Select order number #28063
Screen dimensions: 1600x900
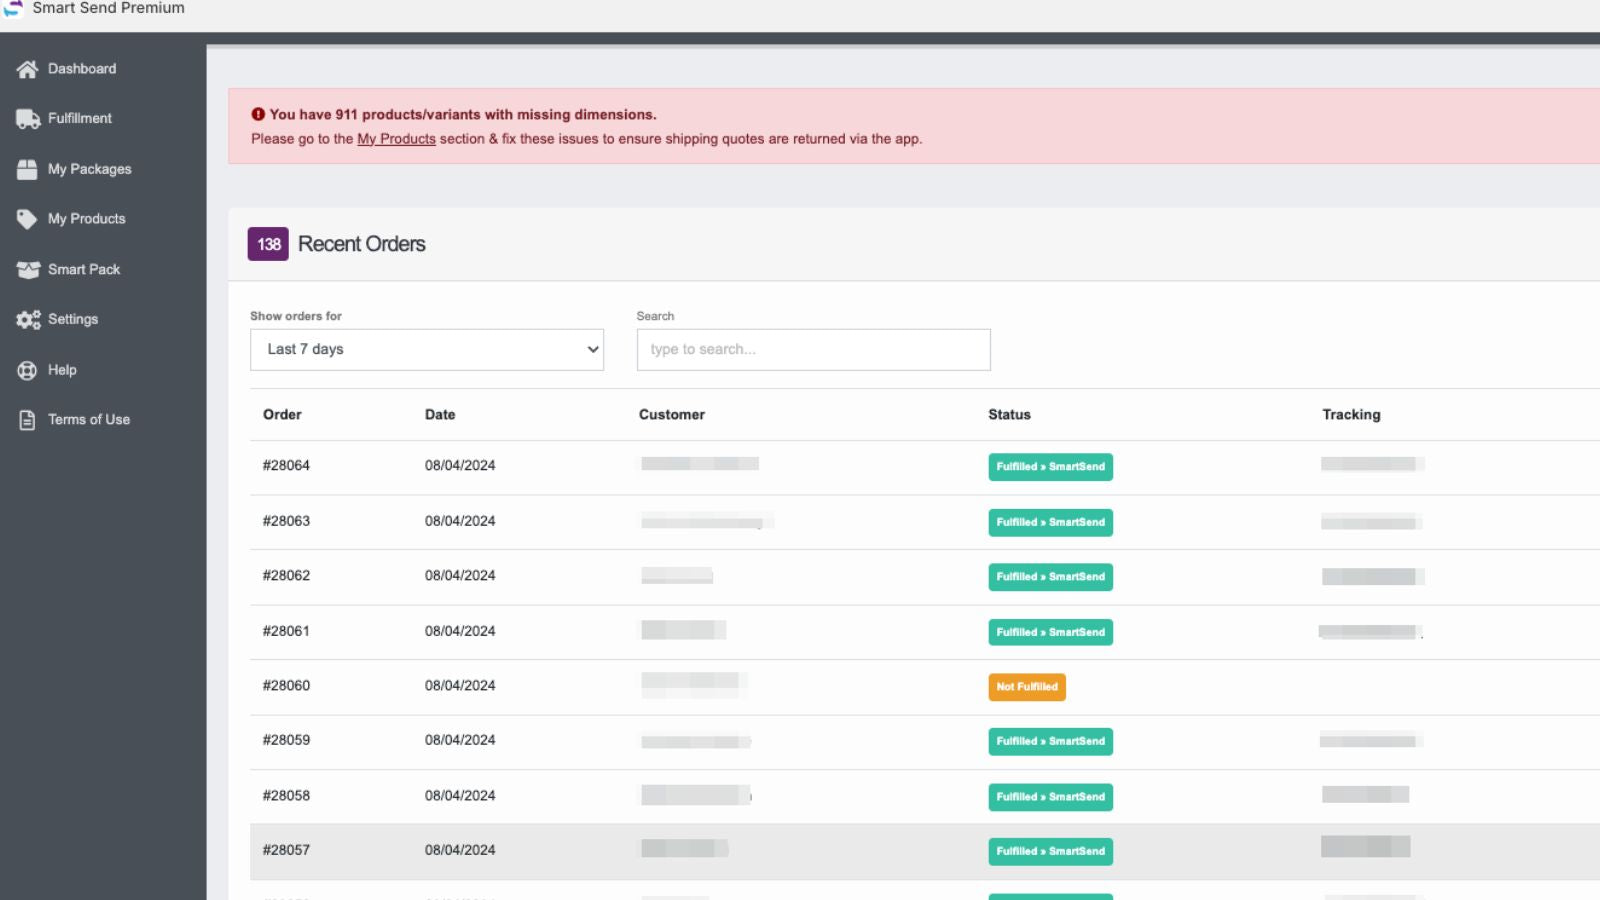pos(286,521)
